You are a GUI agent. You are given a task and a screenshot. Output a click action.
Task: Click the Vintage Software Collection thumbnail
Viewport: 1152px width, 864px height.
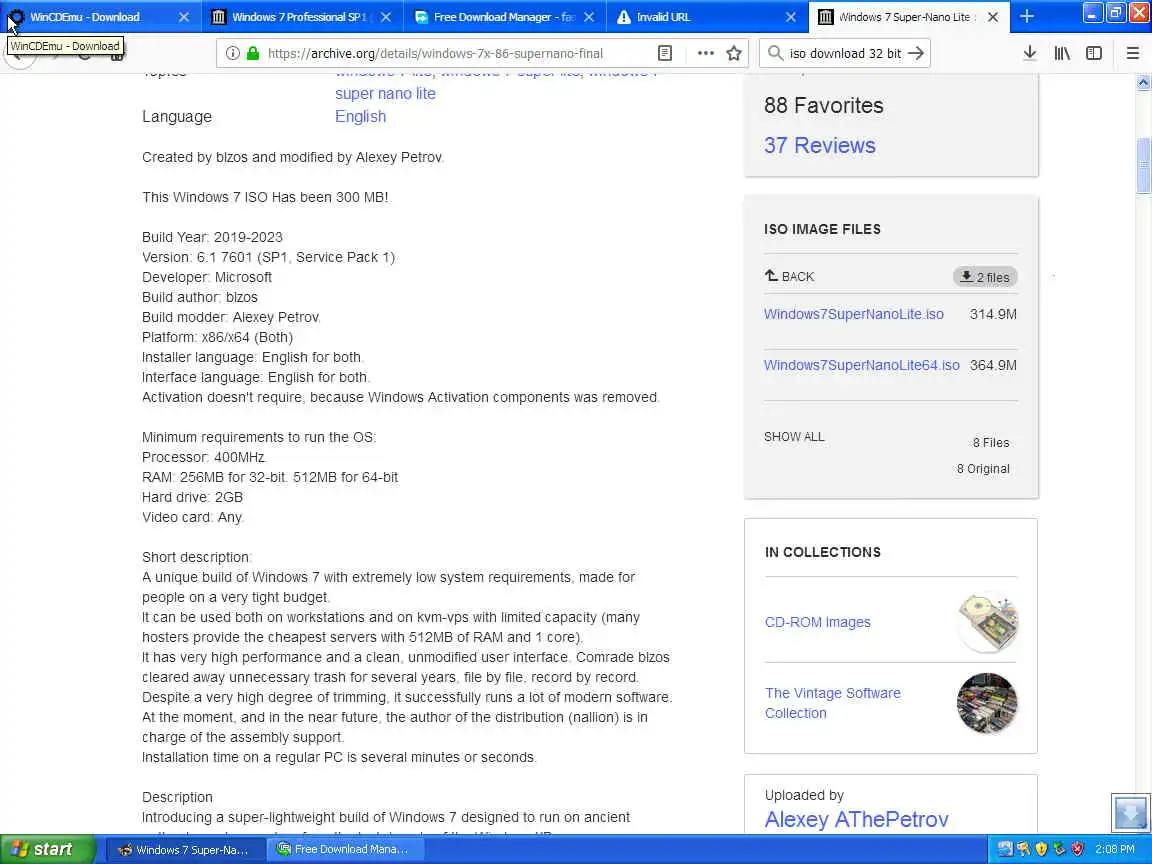click(987, 703)
